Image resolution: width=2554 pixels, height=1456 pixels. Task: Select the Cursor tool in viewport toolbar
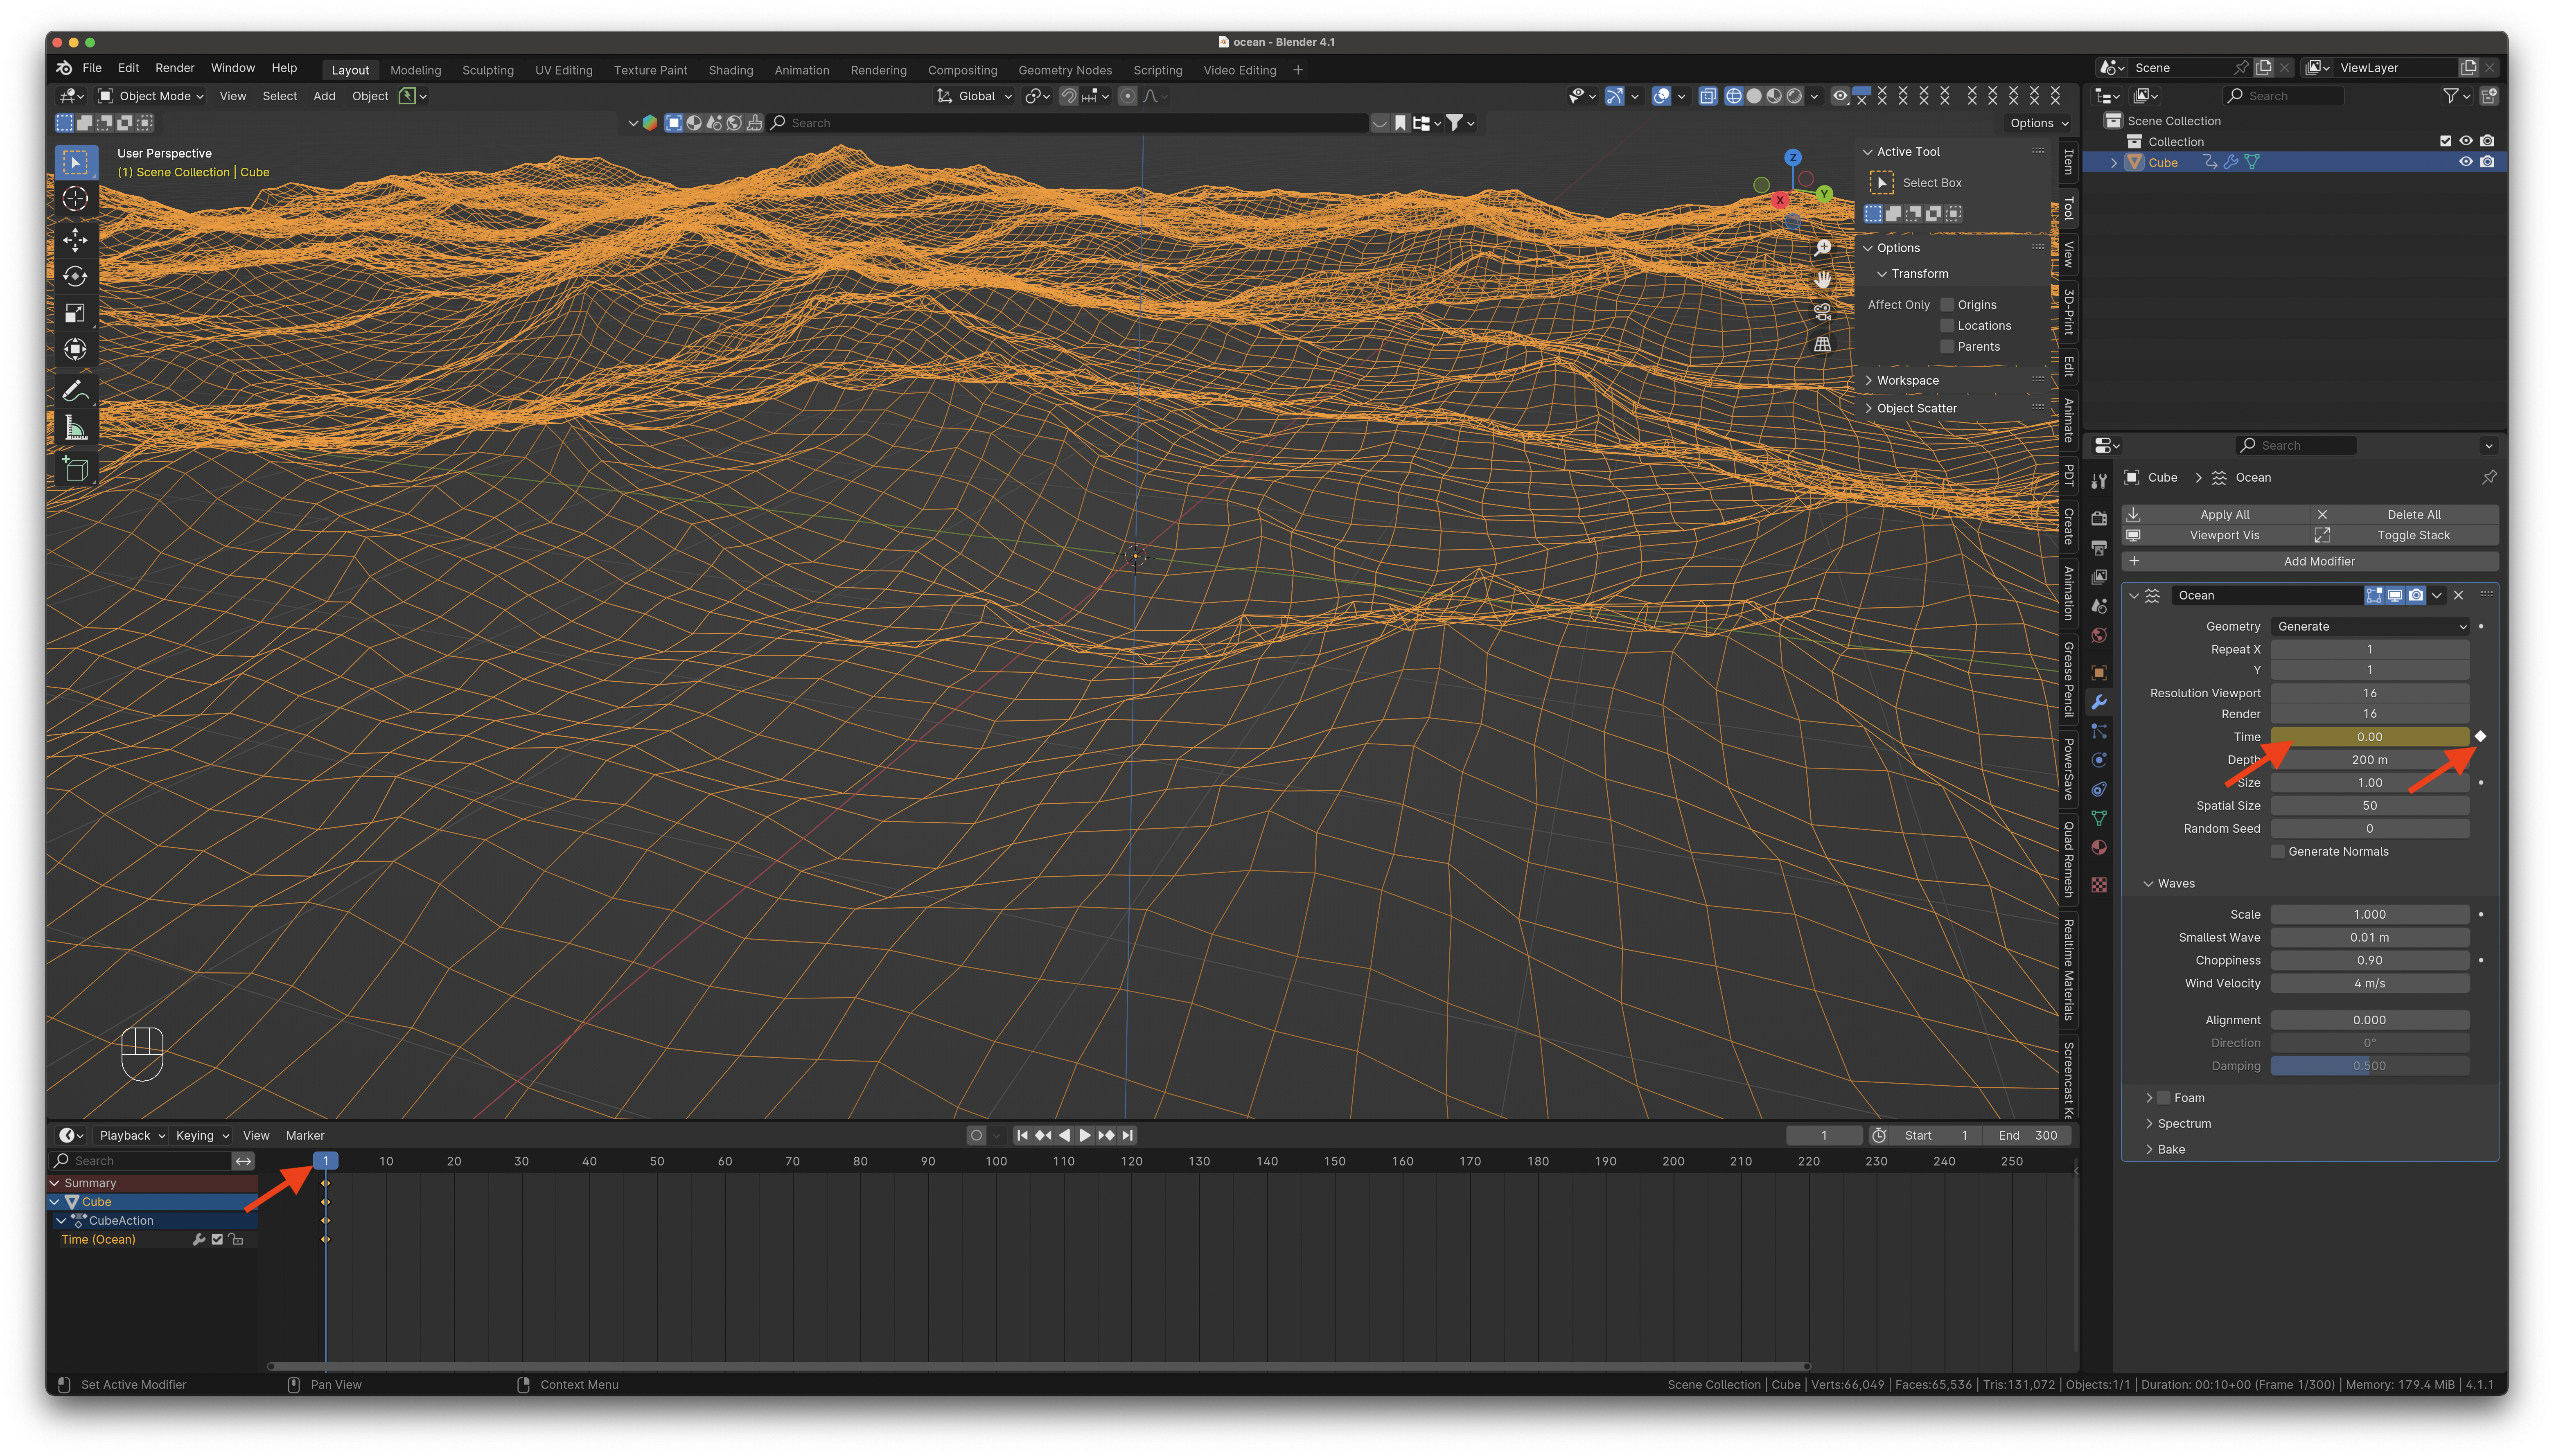[75, 199]
